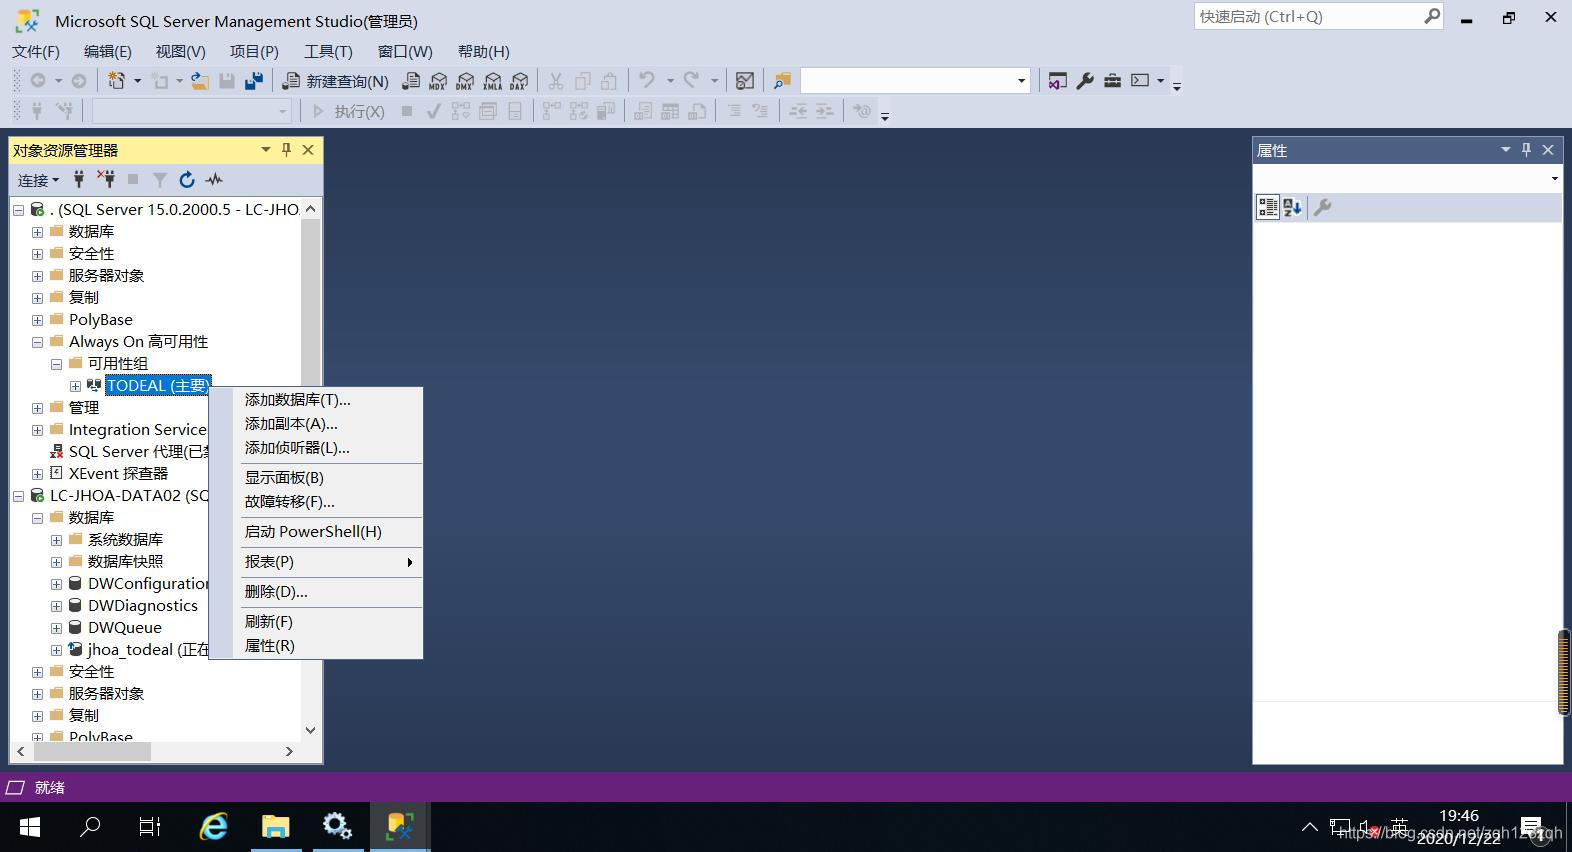The height and width of the screenshot is (852, 1572).
Task: Choose 刷新(F) from context menu
Action: [x=316, y=622]
